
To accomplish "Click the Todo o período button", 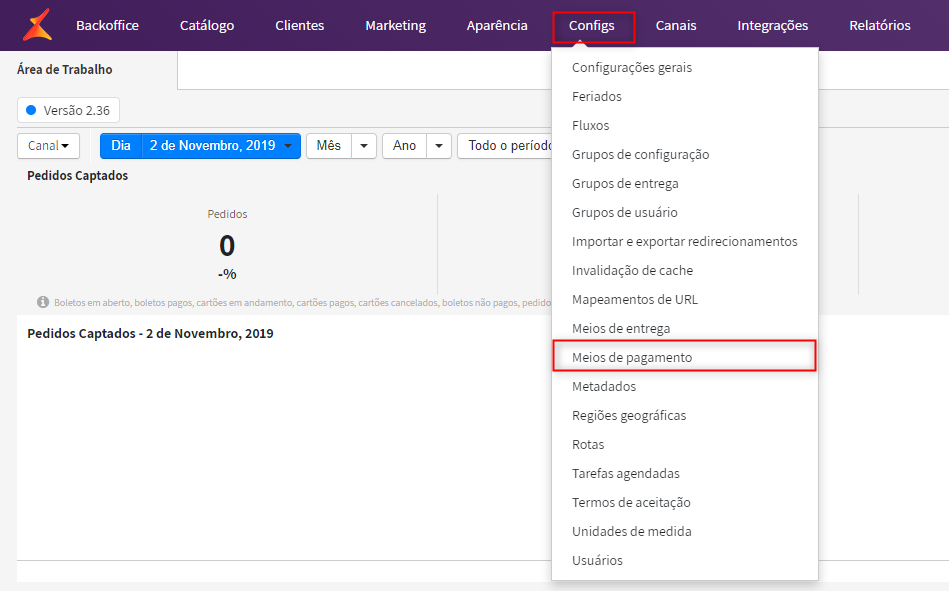I will point(507,146).
